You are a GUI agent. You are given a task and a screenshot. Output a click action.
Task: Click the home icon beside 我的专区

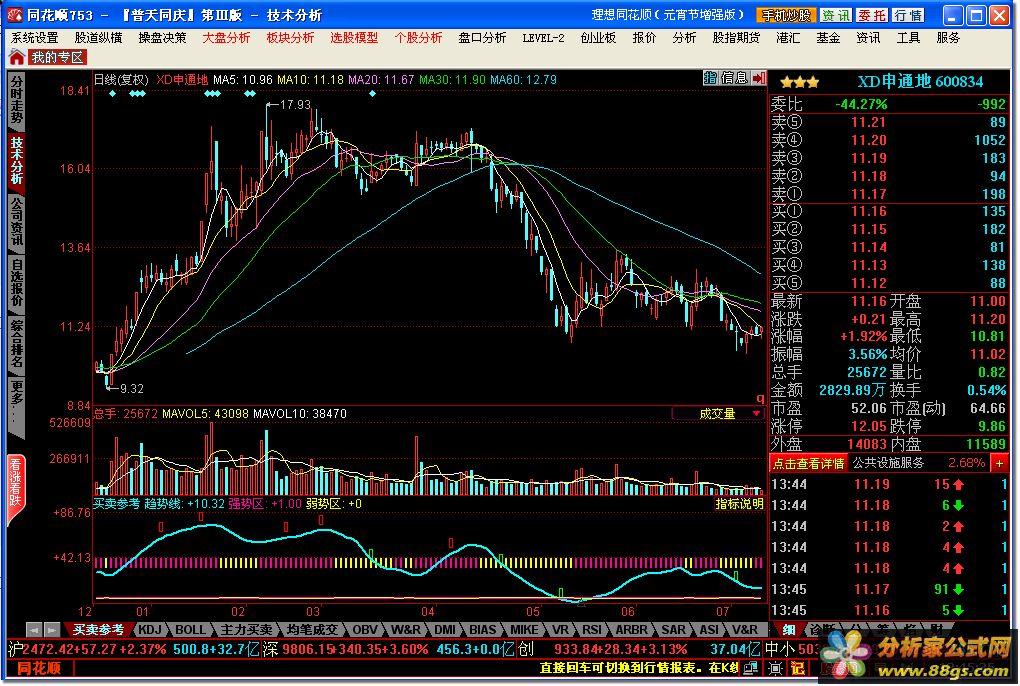pos(17,57)
